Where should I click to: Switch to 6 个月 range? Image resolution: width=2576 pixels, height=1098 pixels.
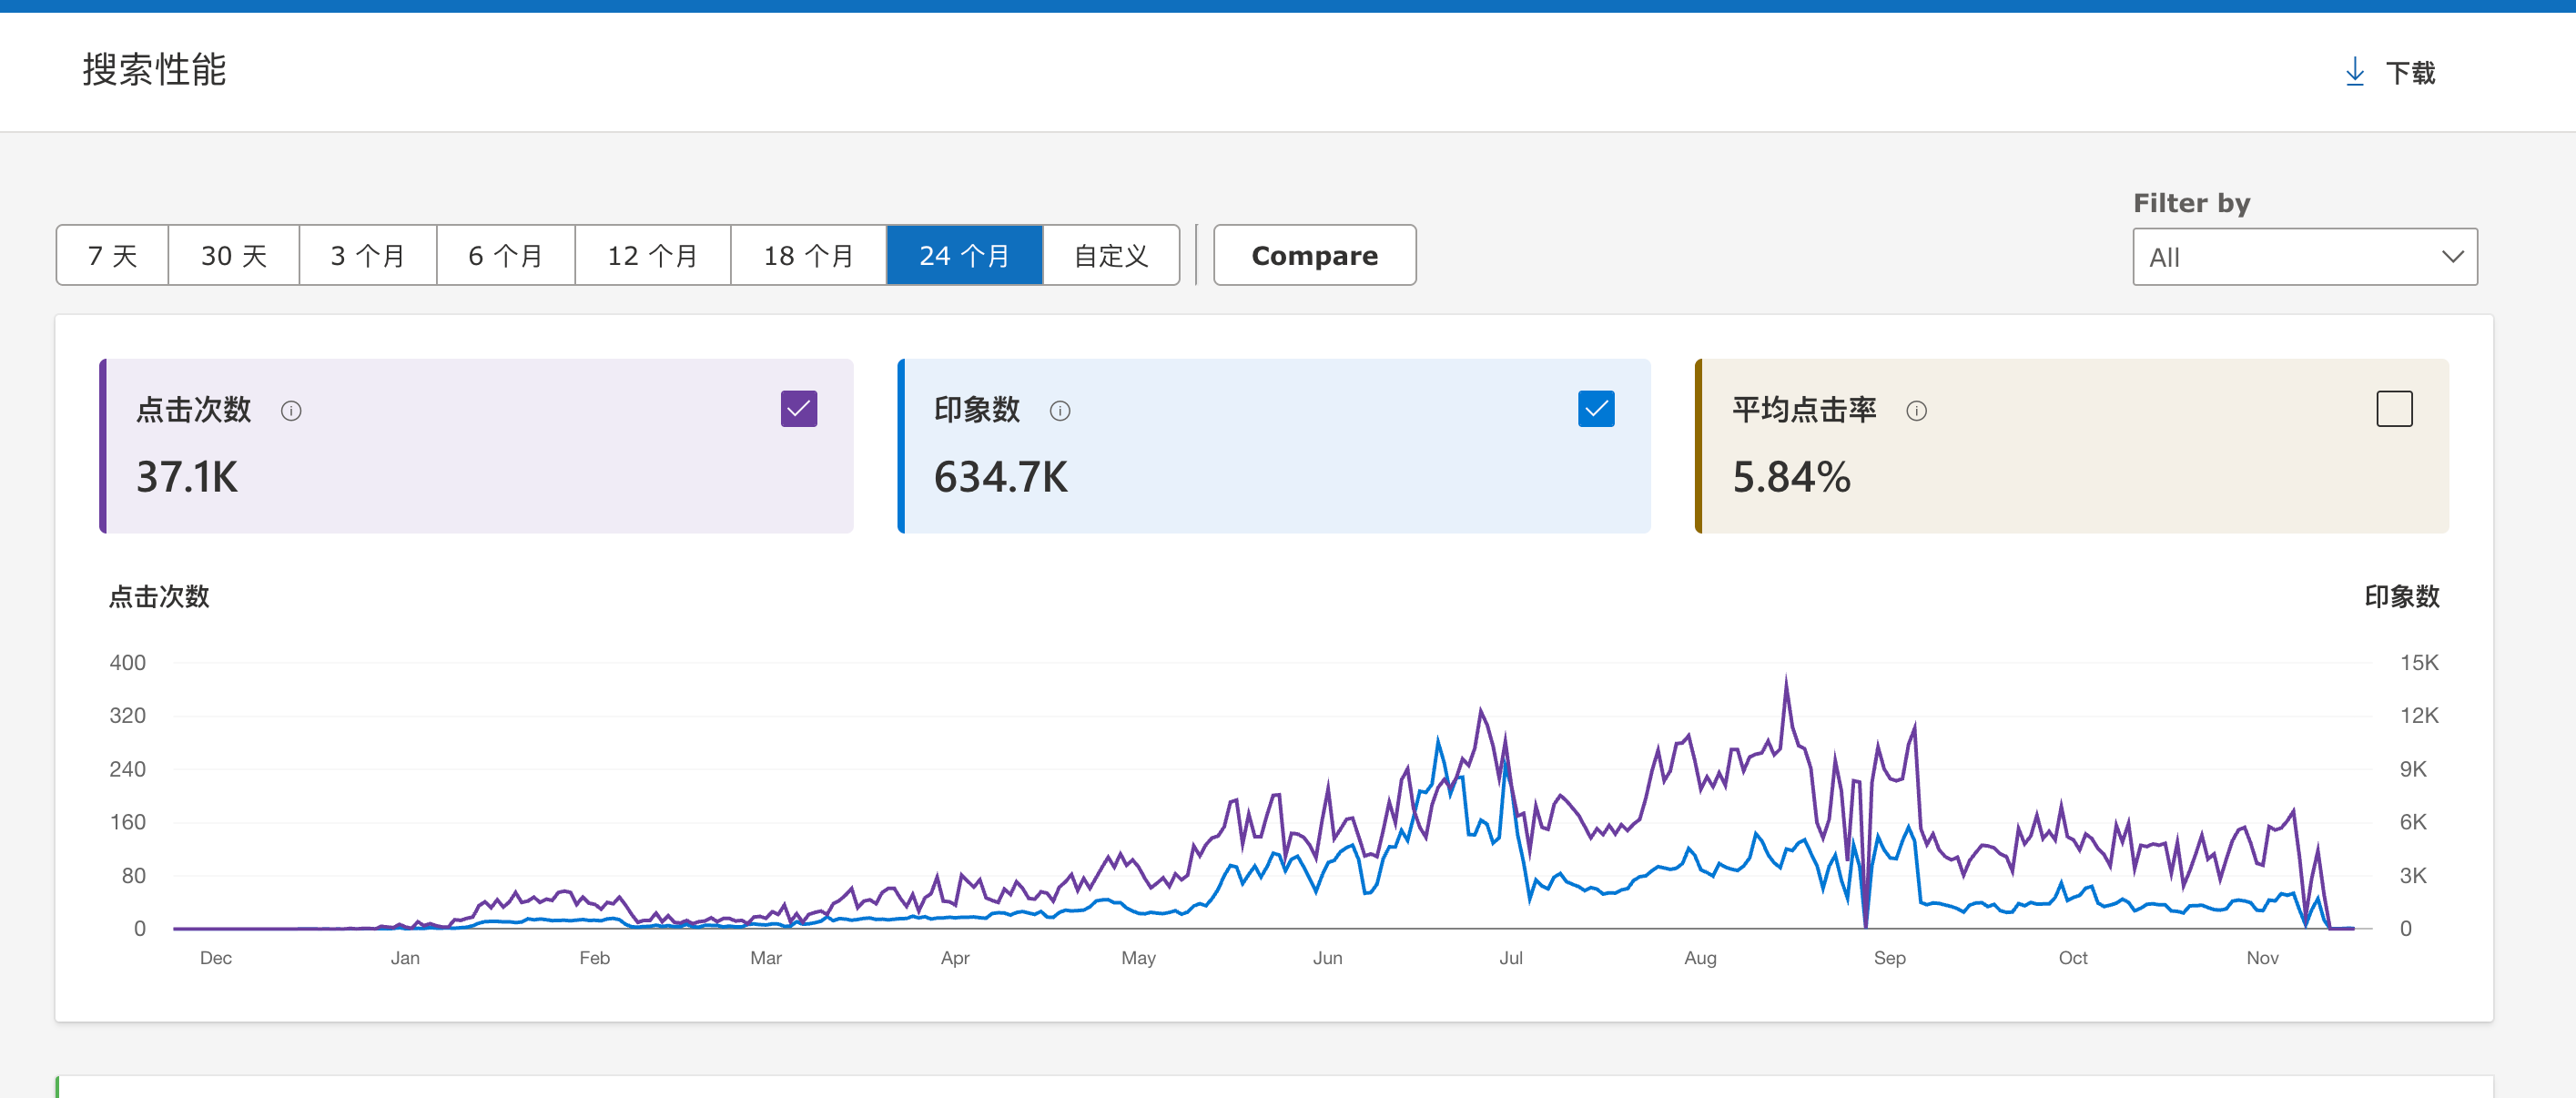pyautogui.click(x=505, y=256)
